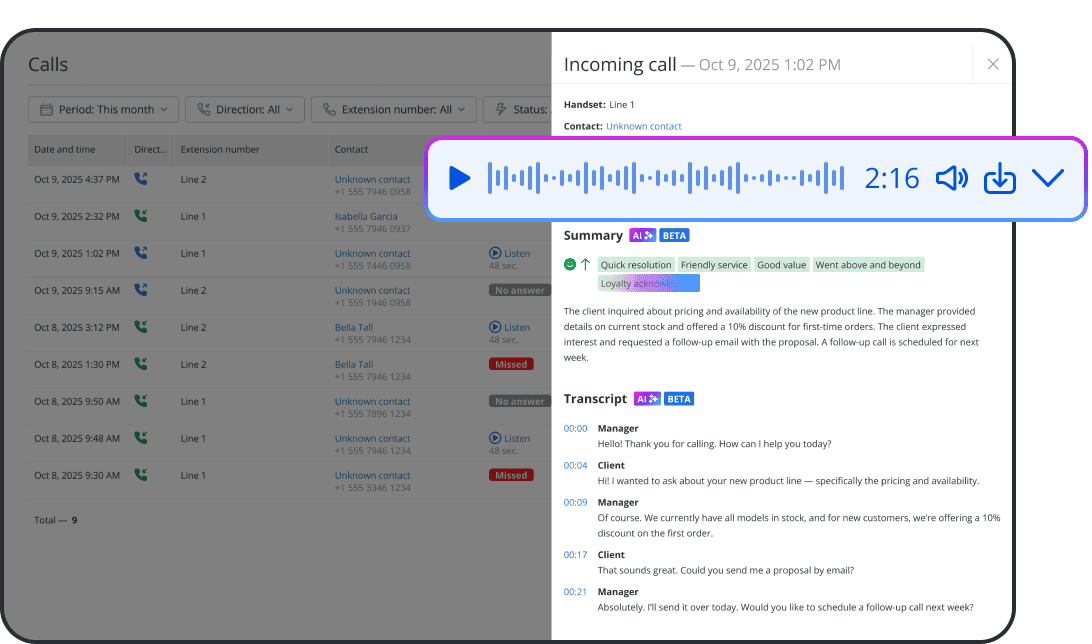The image size is (1092, 644).
Task: Open the Direction: All dropdown
Action: pyautogui.click(x=244, y=109)
